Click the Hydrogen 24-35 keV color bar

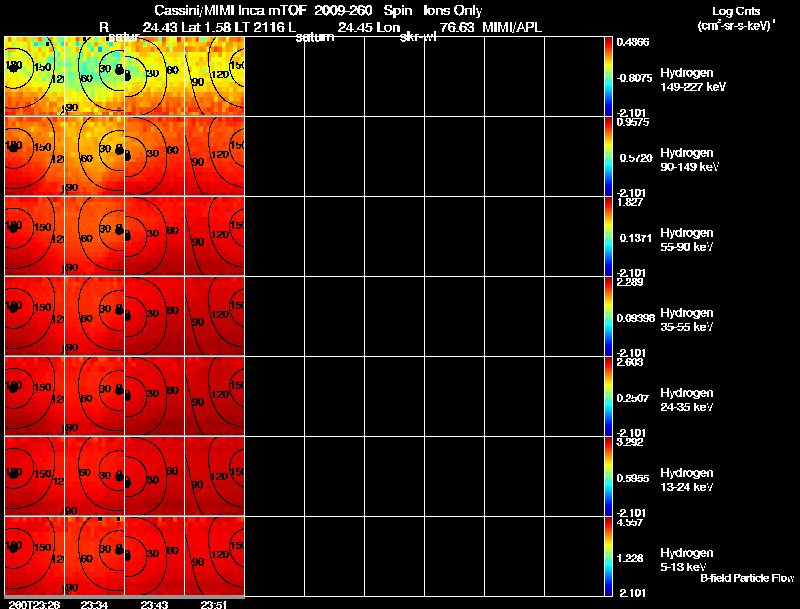click(x=608, y=396)
